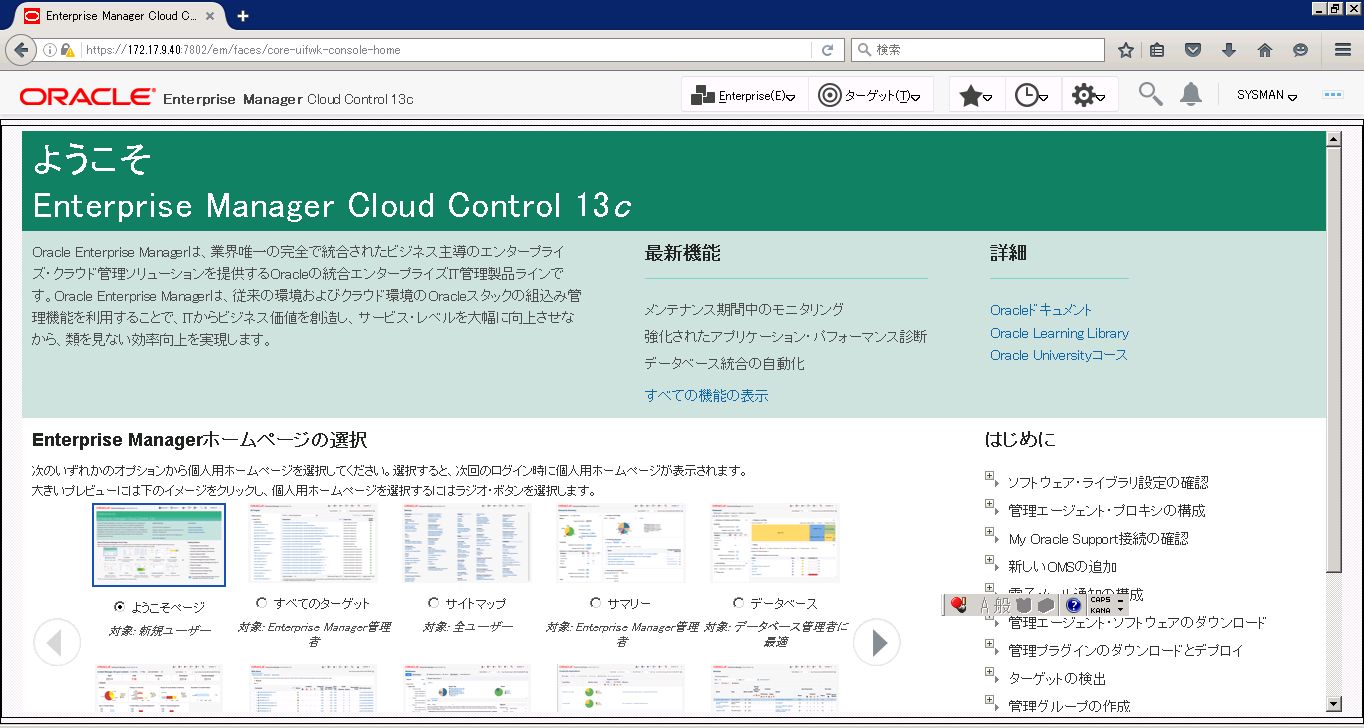Show site information with the info icon

pos(50,50)
